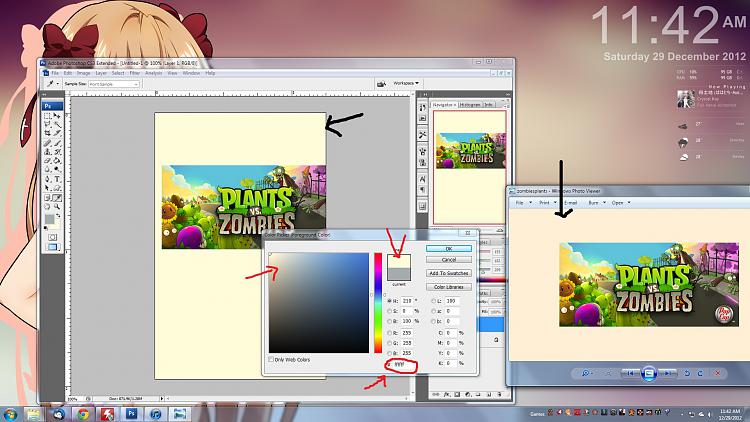Select the History Brush tool
Viewport: 750px width, 422px height.
(57, 152)
